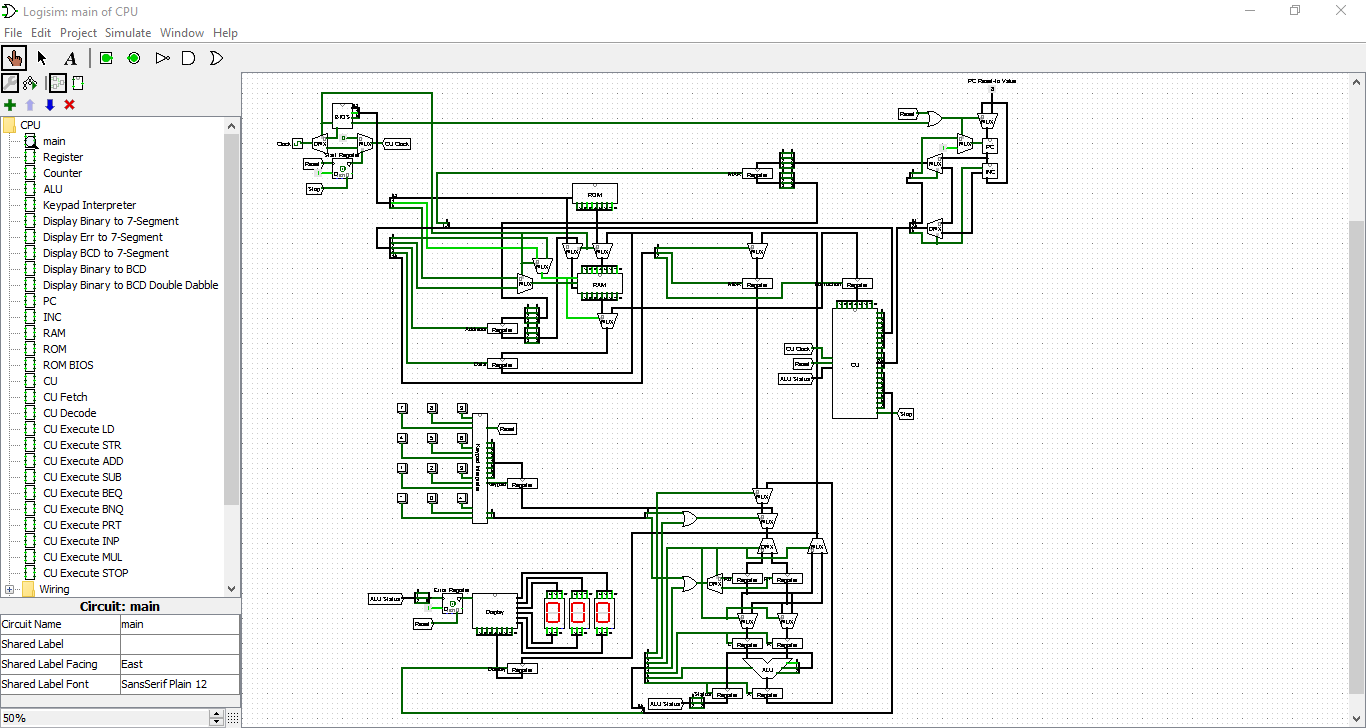1366x728 pixels.
Task: Select CU Fetch circuit
Action: point(65,397)
